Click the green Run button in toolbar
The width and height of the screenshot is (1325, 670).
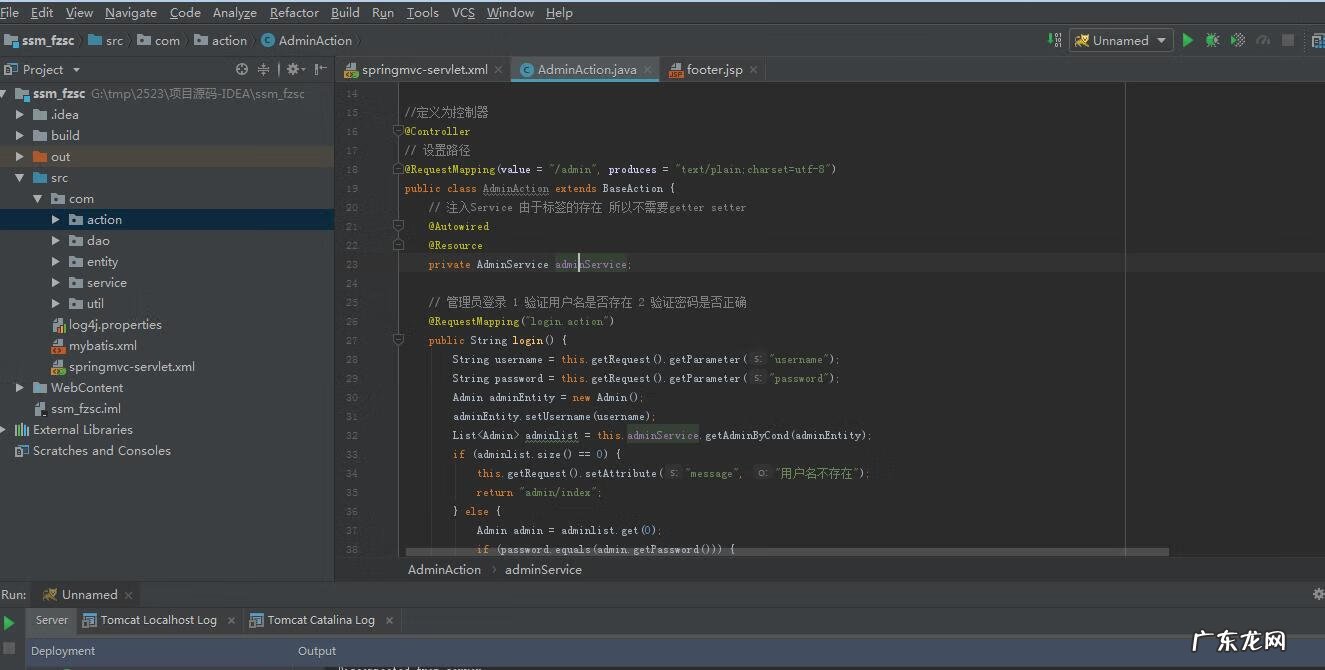[1188, 41]
